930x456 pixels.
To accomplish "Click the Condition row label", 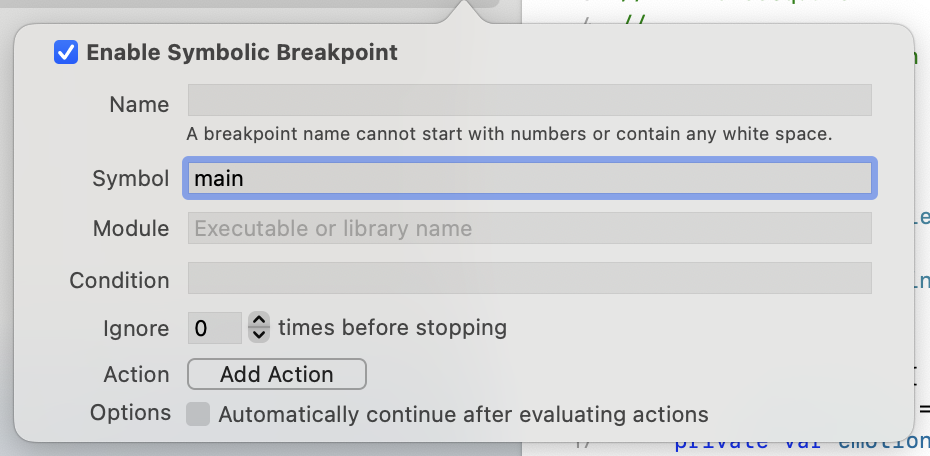I will [119, 281].
